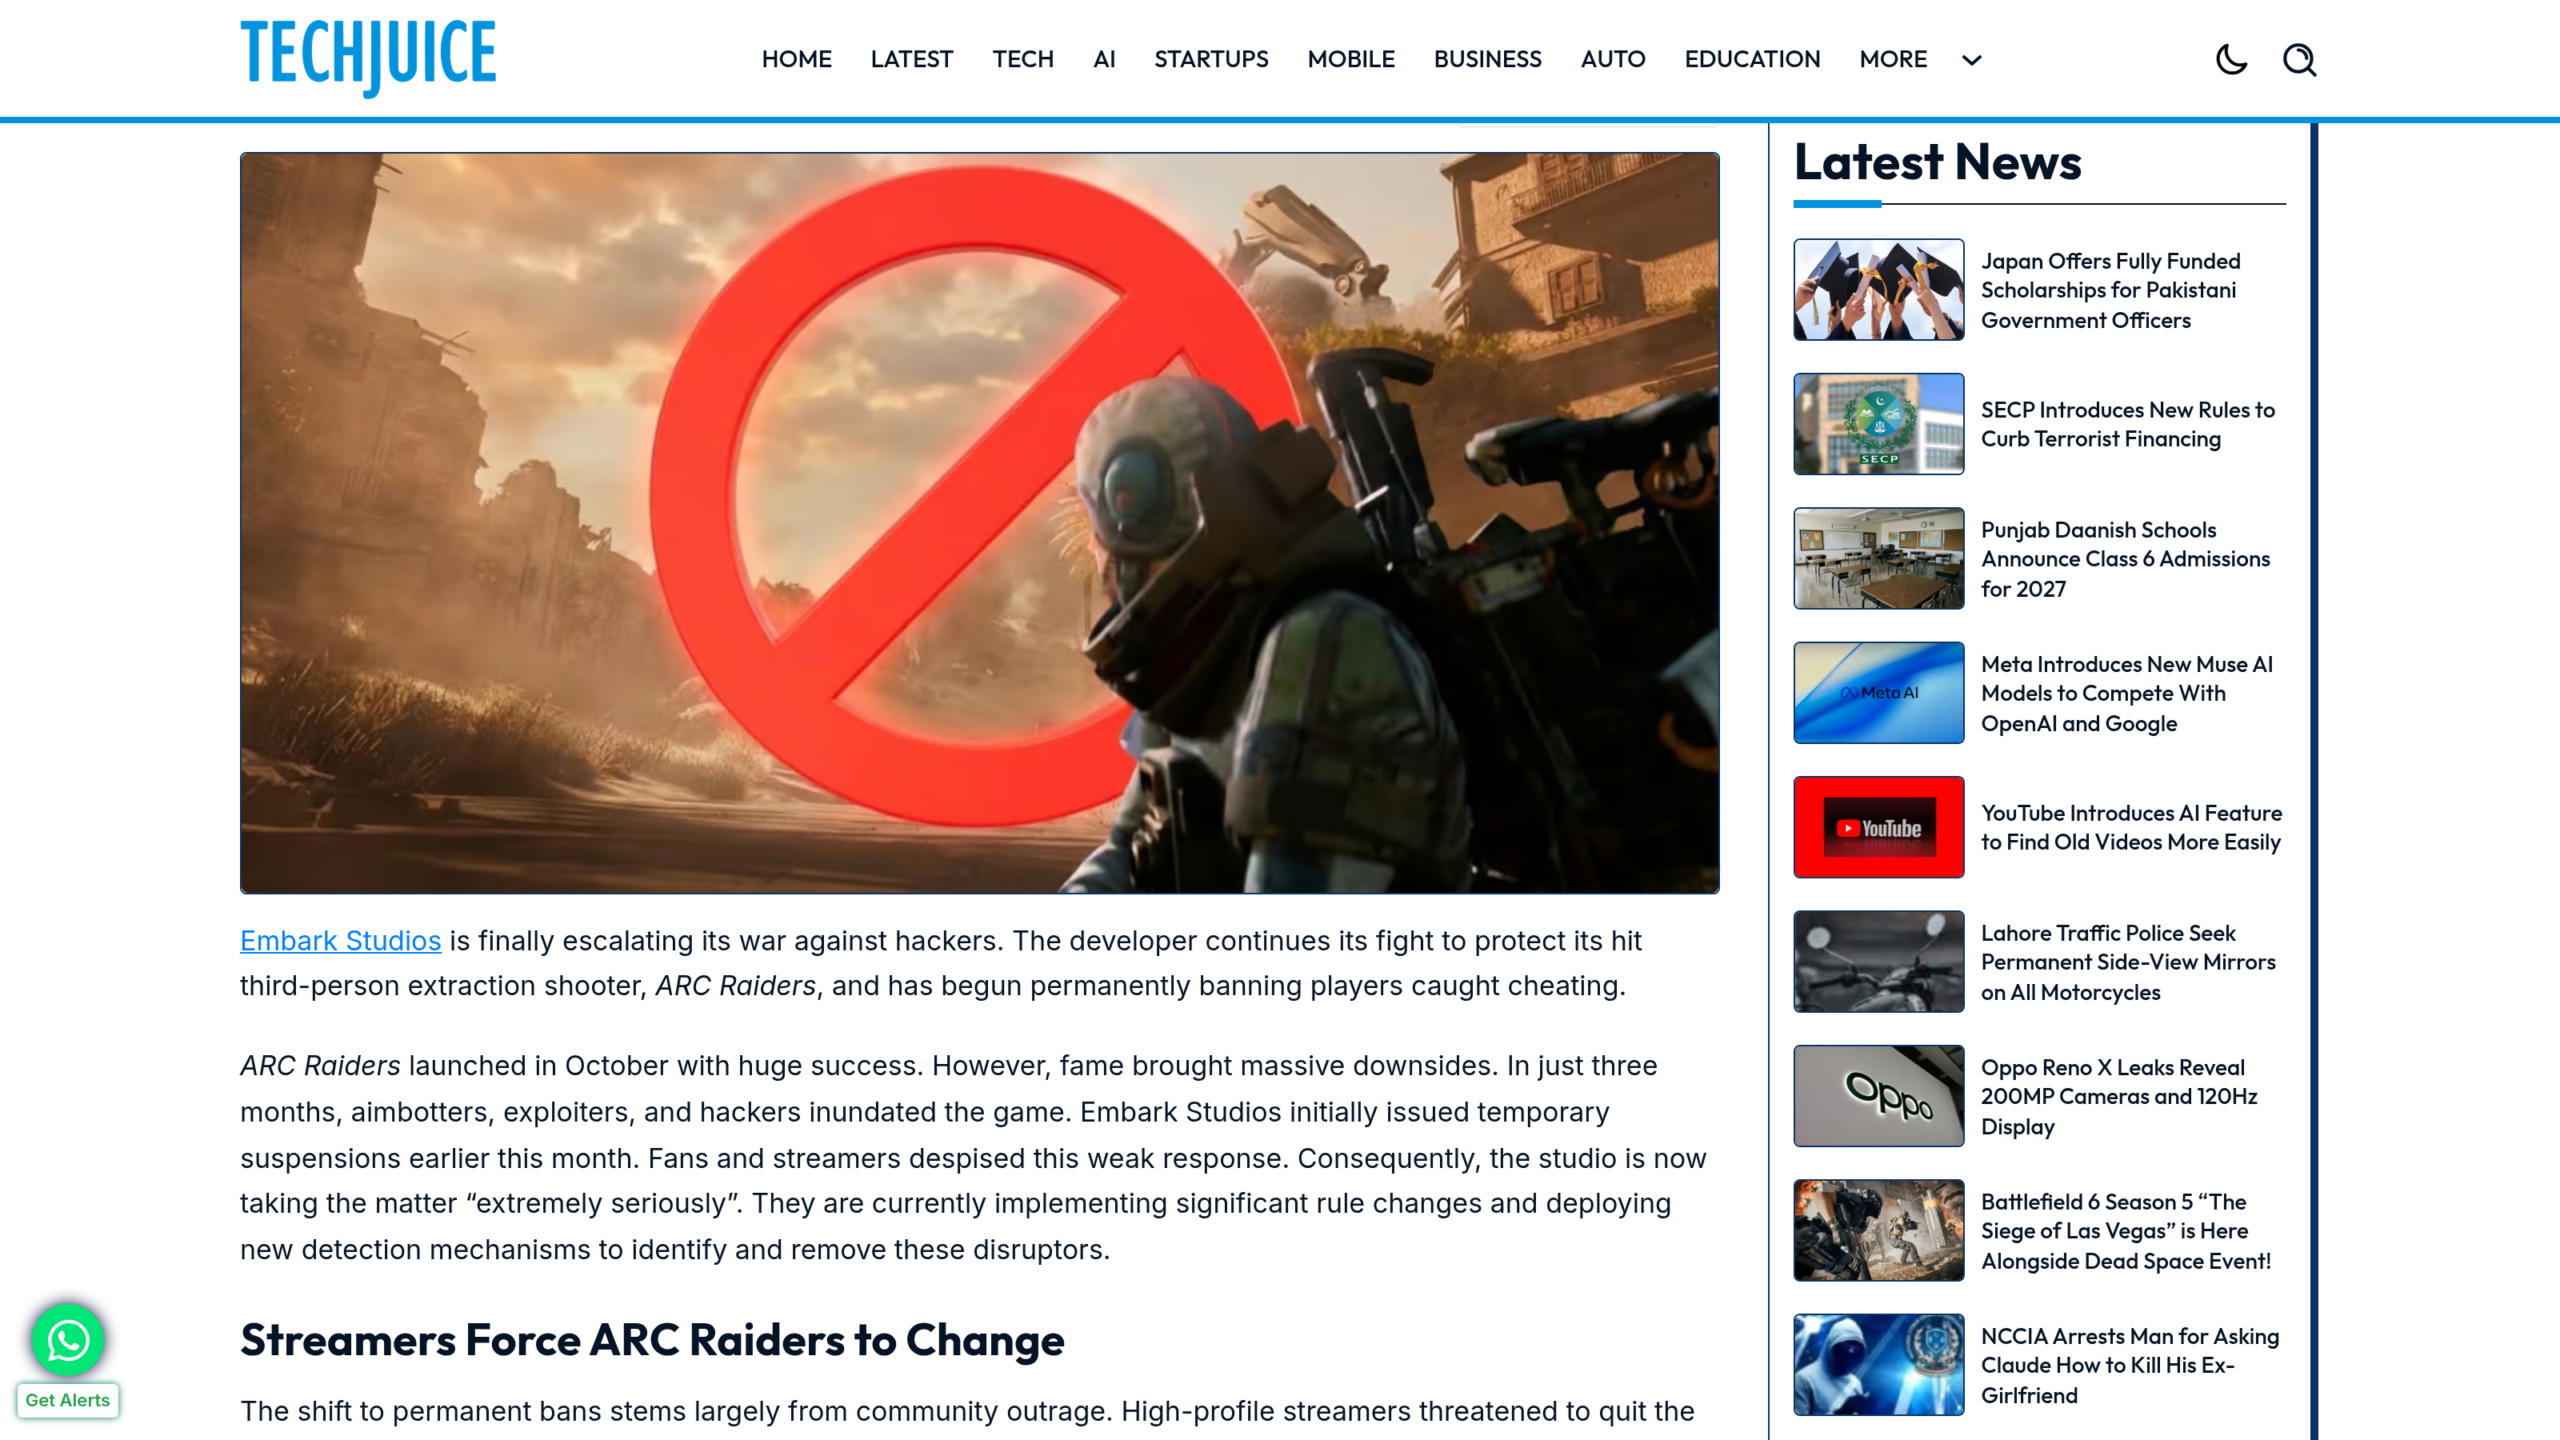Expand the MORE menu chevron
This screenshot has width=2560, height=1440.
coord(1971,60)
